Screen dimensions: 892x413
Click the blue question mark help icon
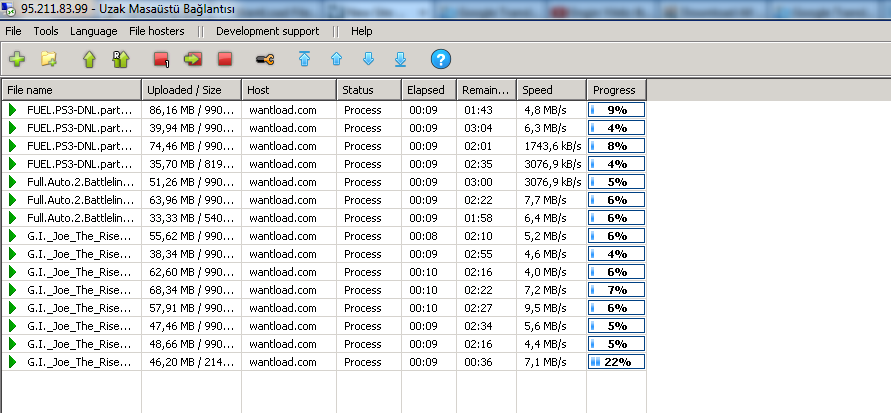click(x=441, y=59)
